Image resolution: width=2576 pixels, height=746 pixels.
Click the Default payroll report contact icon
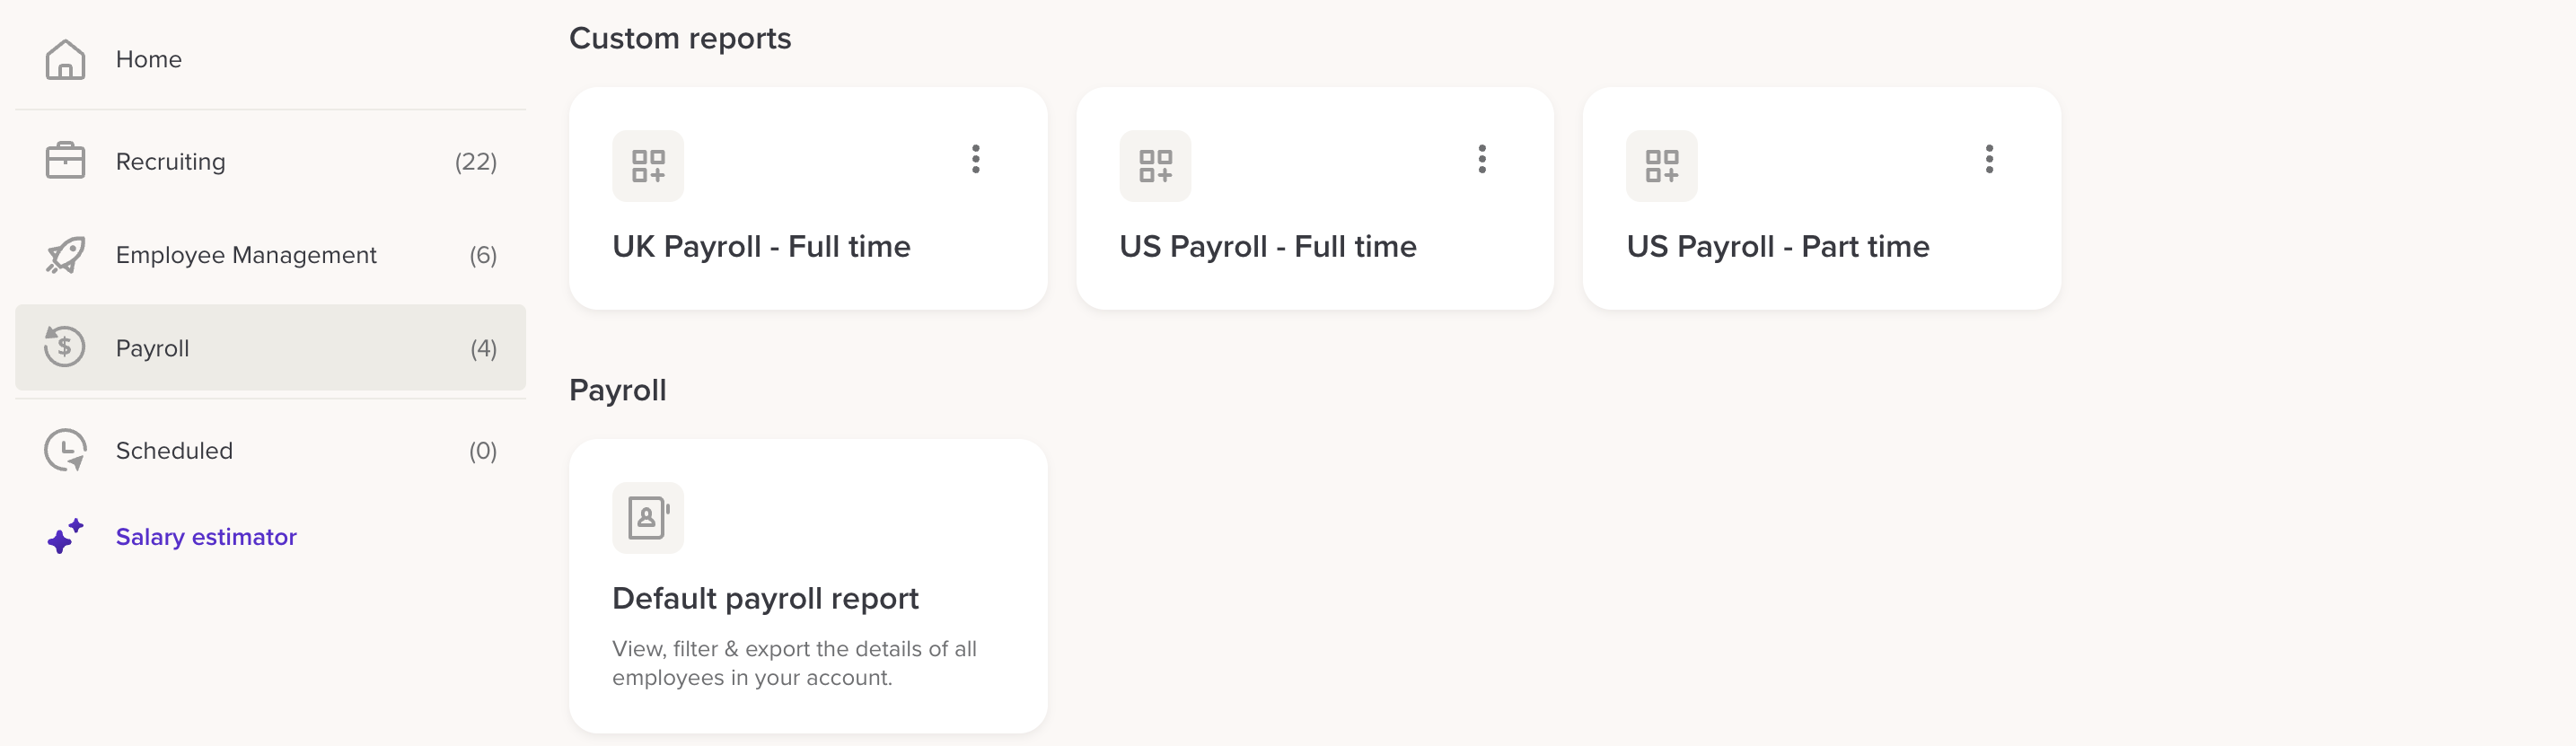[648, 518]
